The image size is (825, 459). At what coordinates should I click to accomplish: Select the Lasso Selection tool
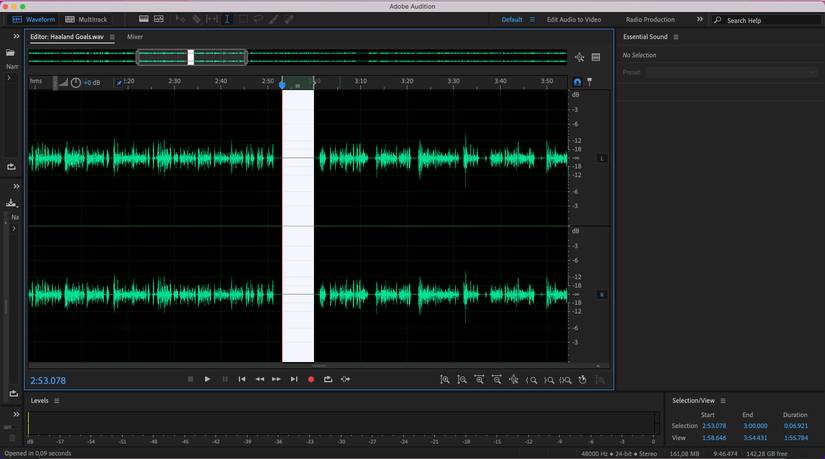pyautogui.click(x=258, y=19)
